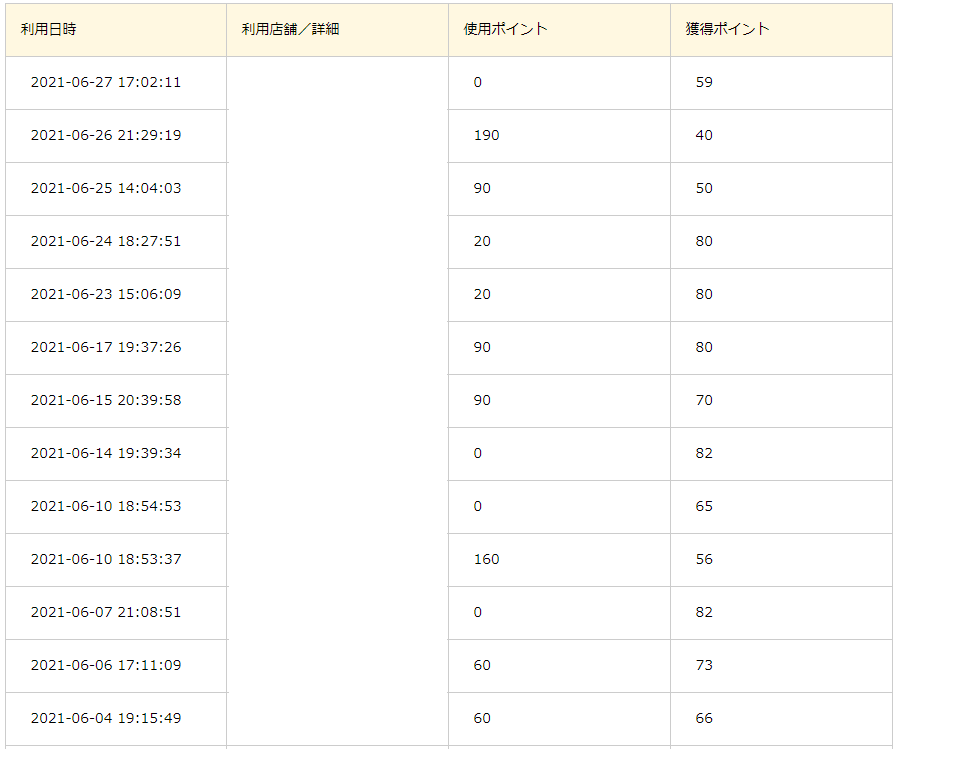Viewport: 976px width, 768px height.
Task: Select the 2021-06-04 19:15:49 date cell
Action: (x=106, y=718)
